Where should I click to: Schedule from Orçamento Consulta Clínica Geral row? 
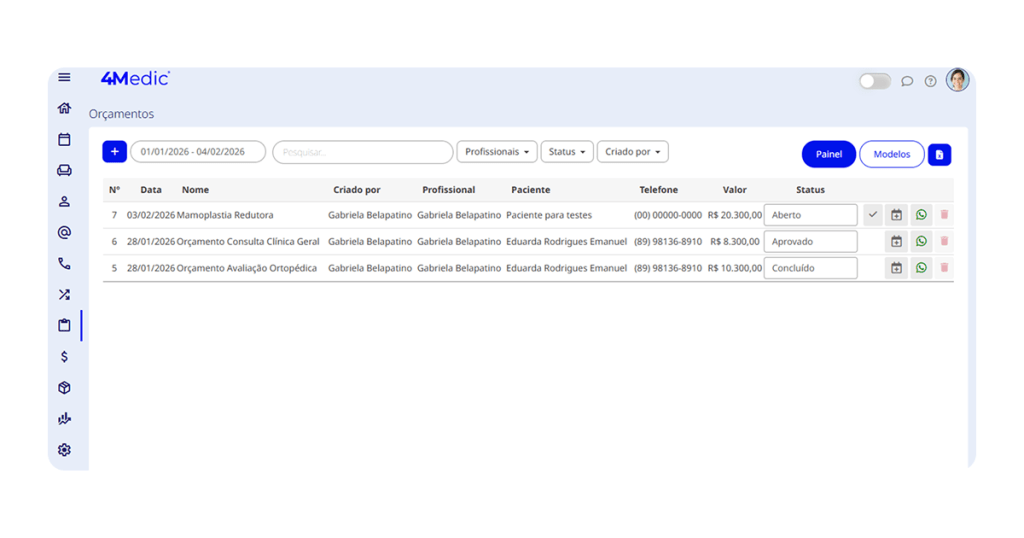tap(896, 242)
